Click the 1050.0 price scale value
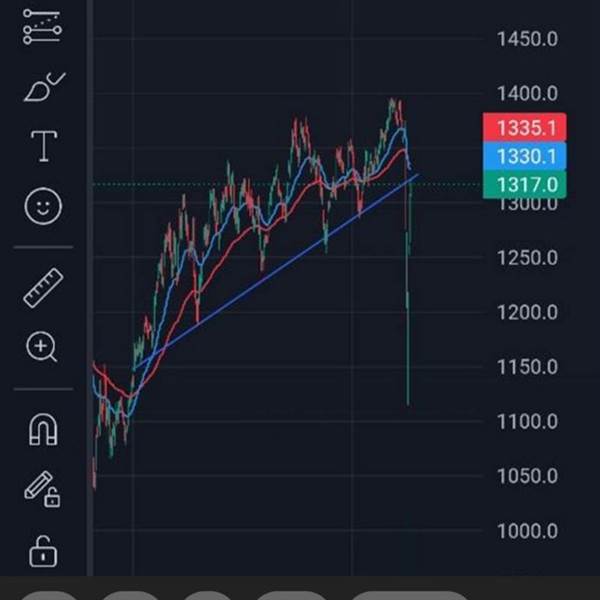 click(527, 476)
